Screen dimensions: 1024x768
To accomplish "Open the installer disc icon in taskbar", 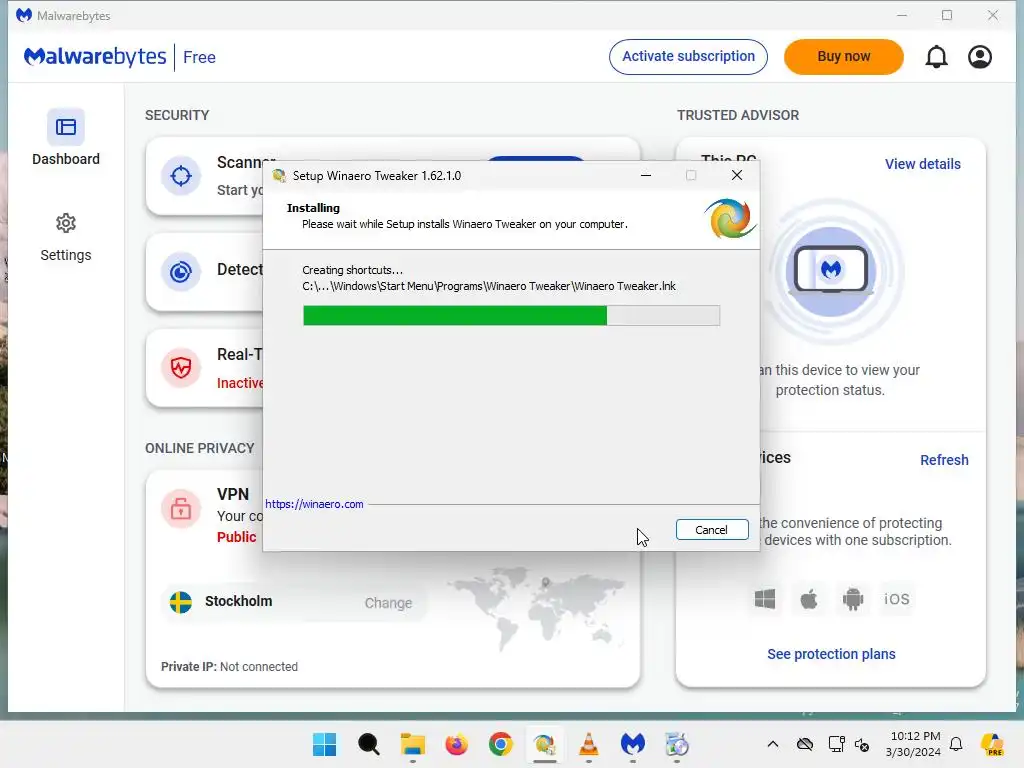I will tap(677, 744).
